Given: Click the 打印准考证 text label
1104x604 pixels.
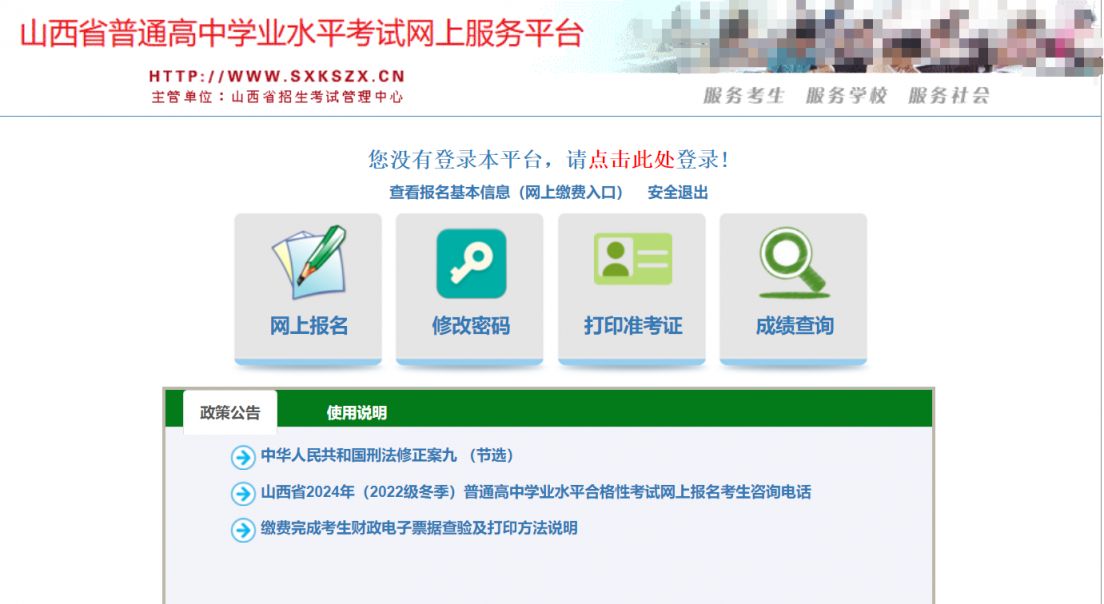Looking at the screenshot, I should pyautogui.click(x=633, y=325).
